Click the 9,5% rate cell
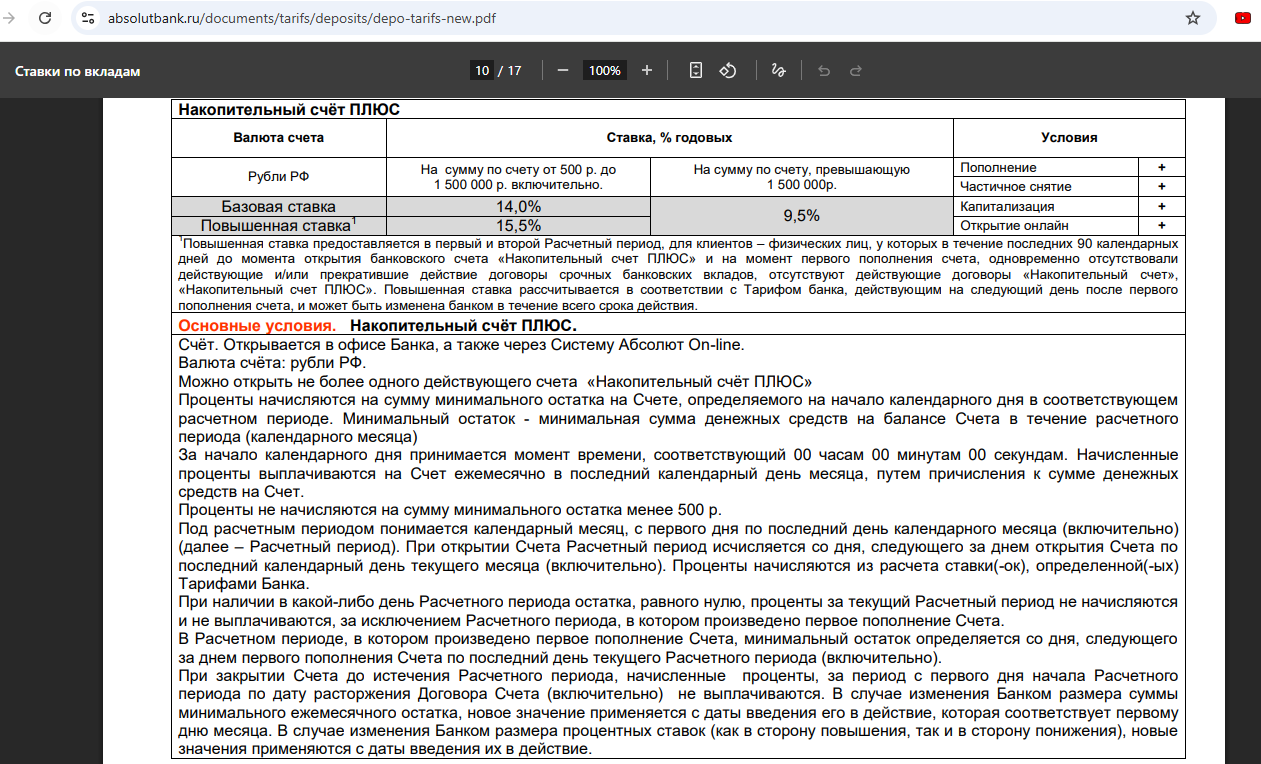The image size is (1261, 764). pyautogui.click(x=801, y=215)
